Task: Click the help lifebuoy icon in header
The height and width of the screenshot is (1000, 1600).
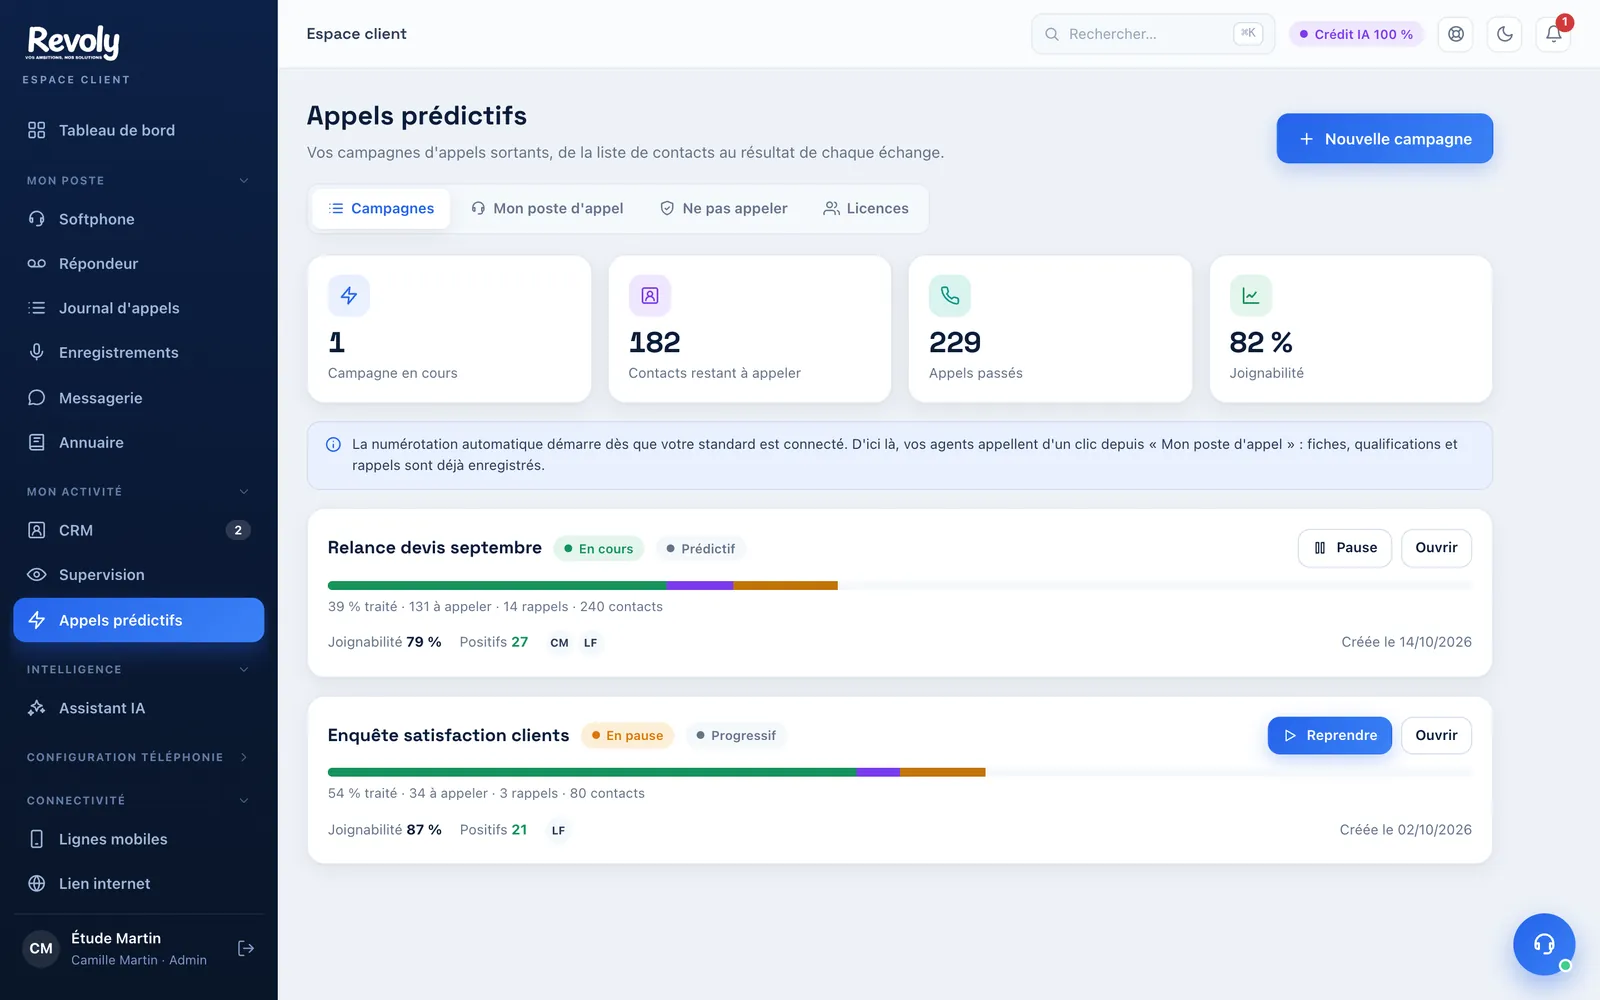Action: (1456, 34)
